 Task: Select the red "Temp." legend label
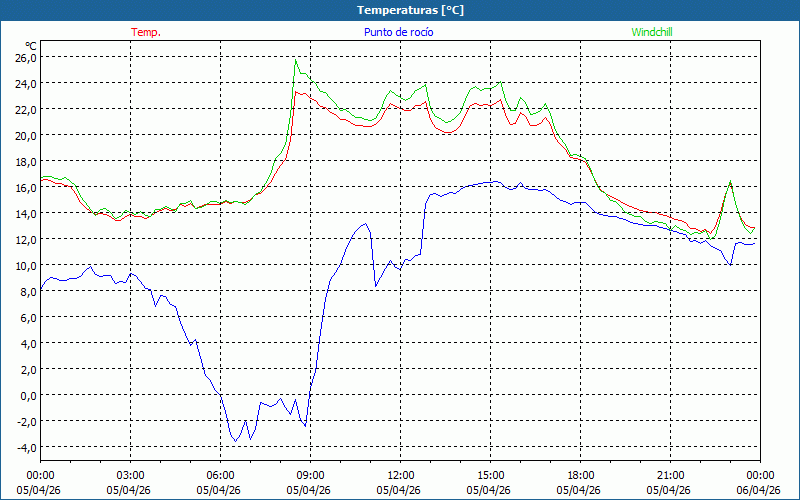point(146,32)
